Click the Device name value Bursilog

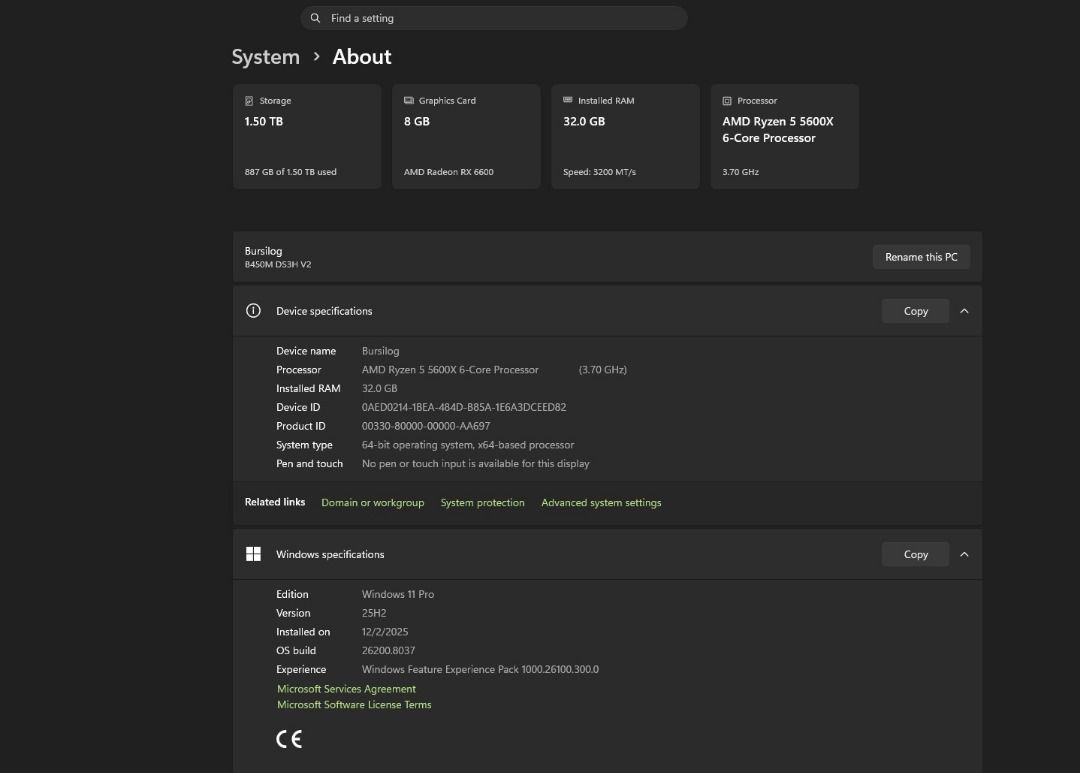click(380, 351)
